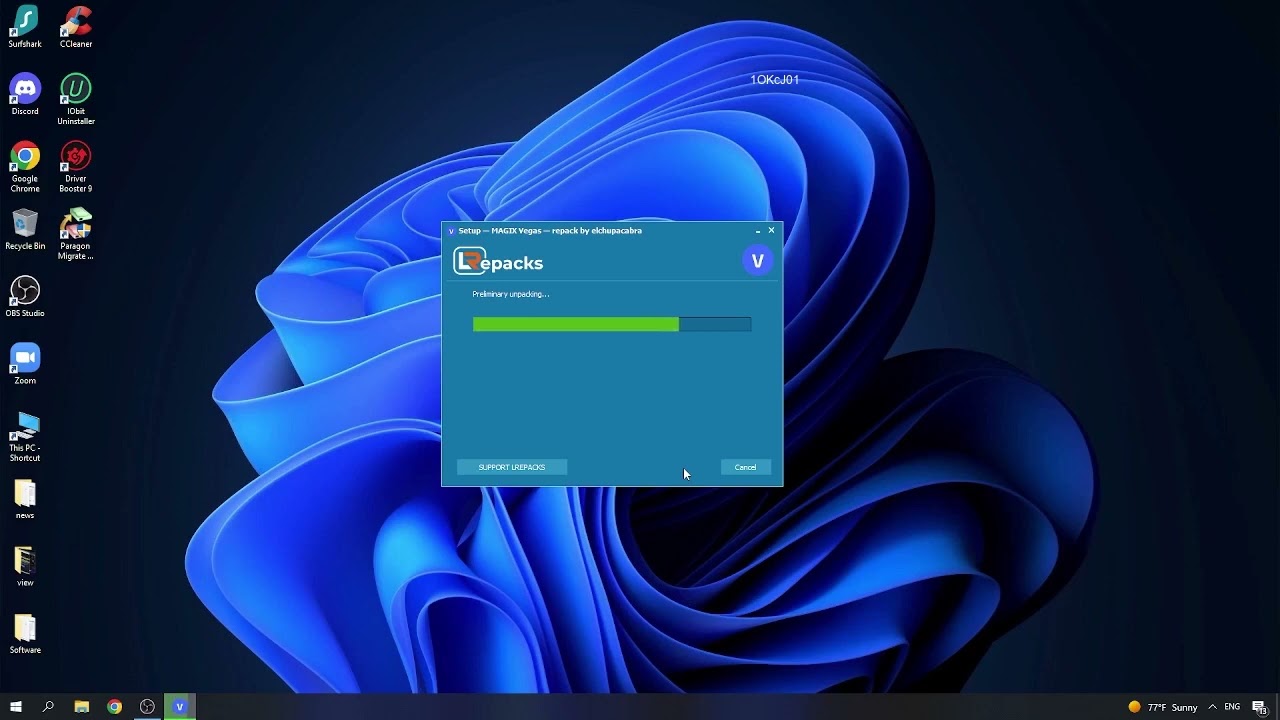Select the OBS Studio desktop shortcut
Screen dimensions: 1280x720
[x=25, y=297]
